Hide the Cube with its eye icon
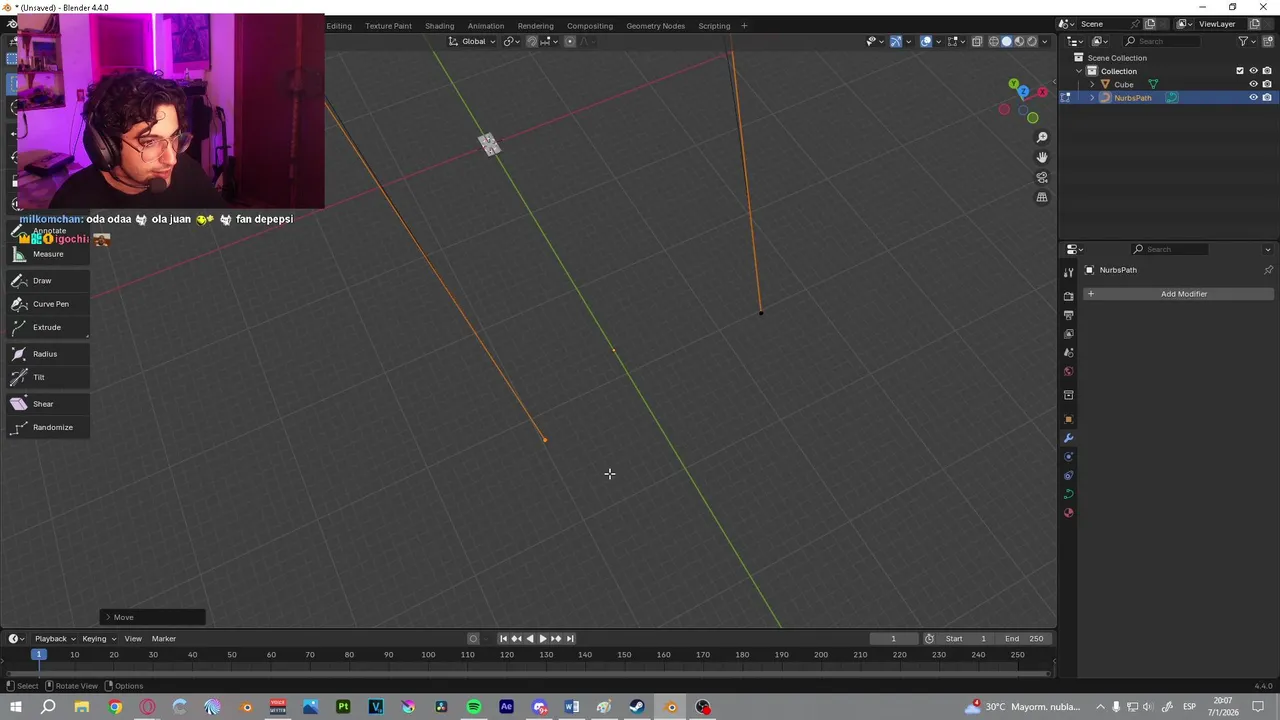This screenshot has width=1280, height=720. pos(1253,84)
